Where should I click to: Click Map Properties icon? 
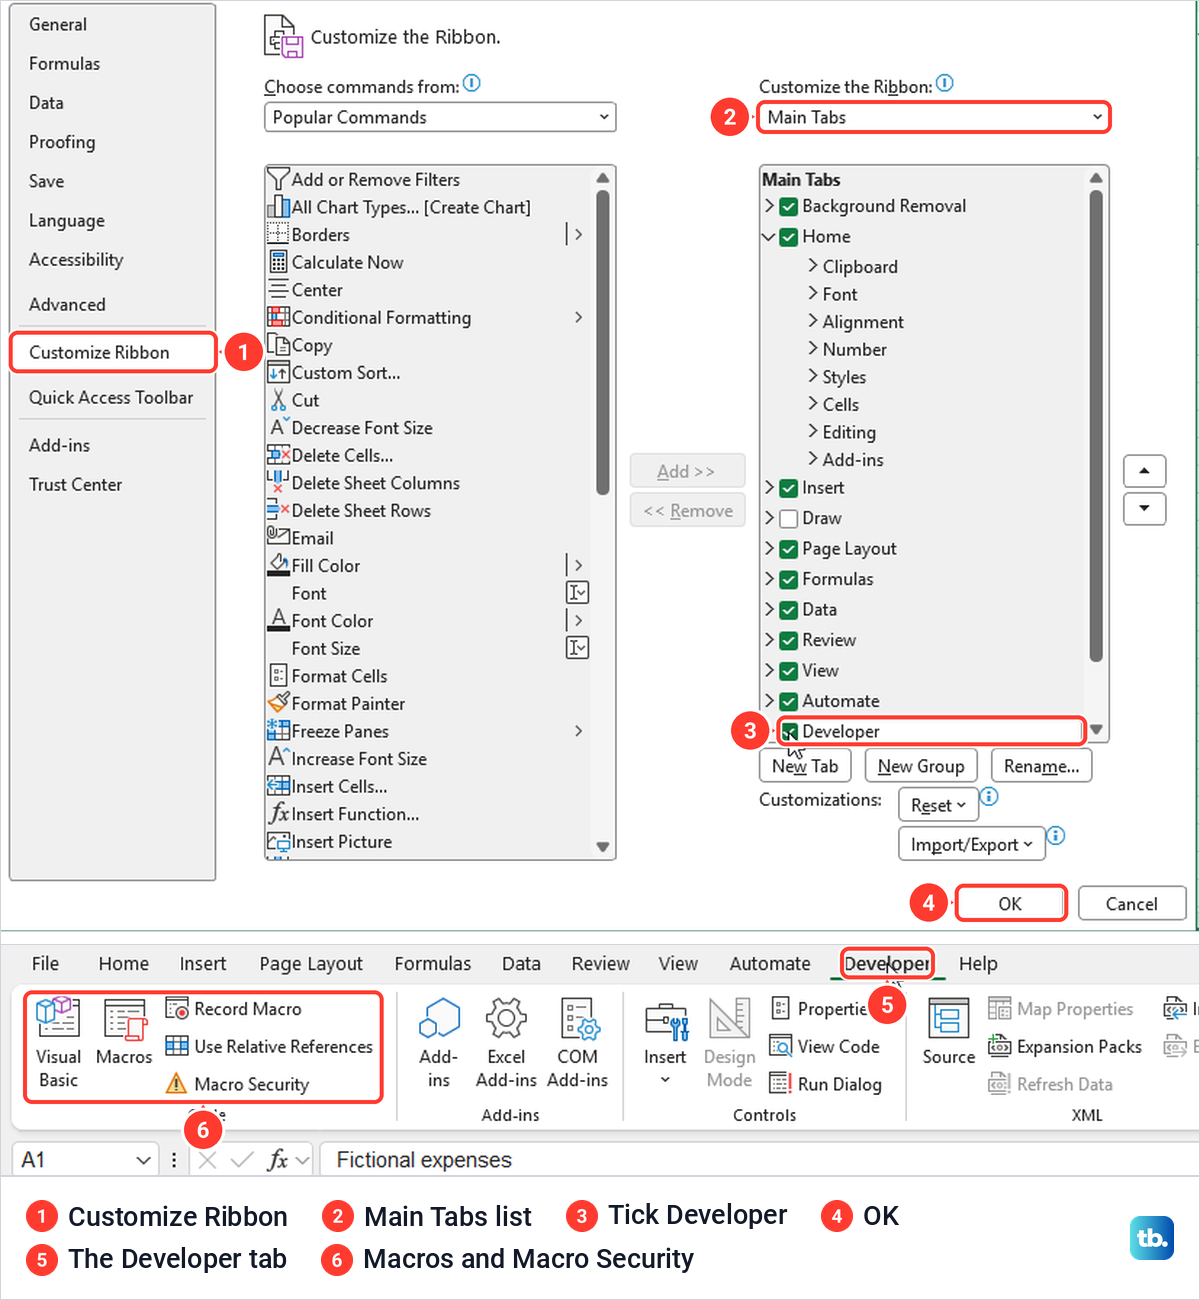[999, 1009]
